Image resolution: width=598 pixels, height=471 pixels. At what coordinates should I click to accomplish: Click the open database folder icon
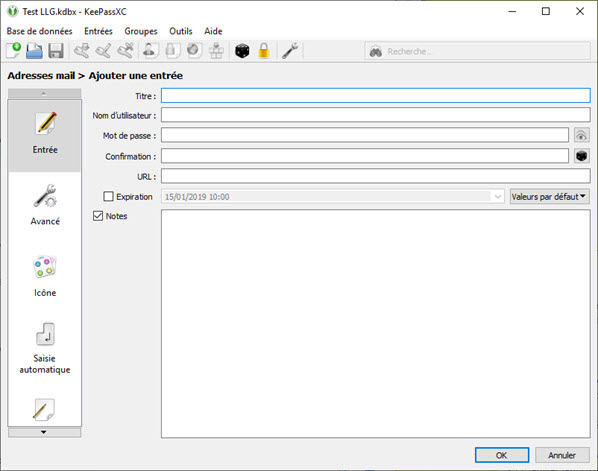[x=34, y=51]
